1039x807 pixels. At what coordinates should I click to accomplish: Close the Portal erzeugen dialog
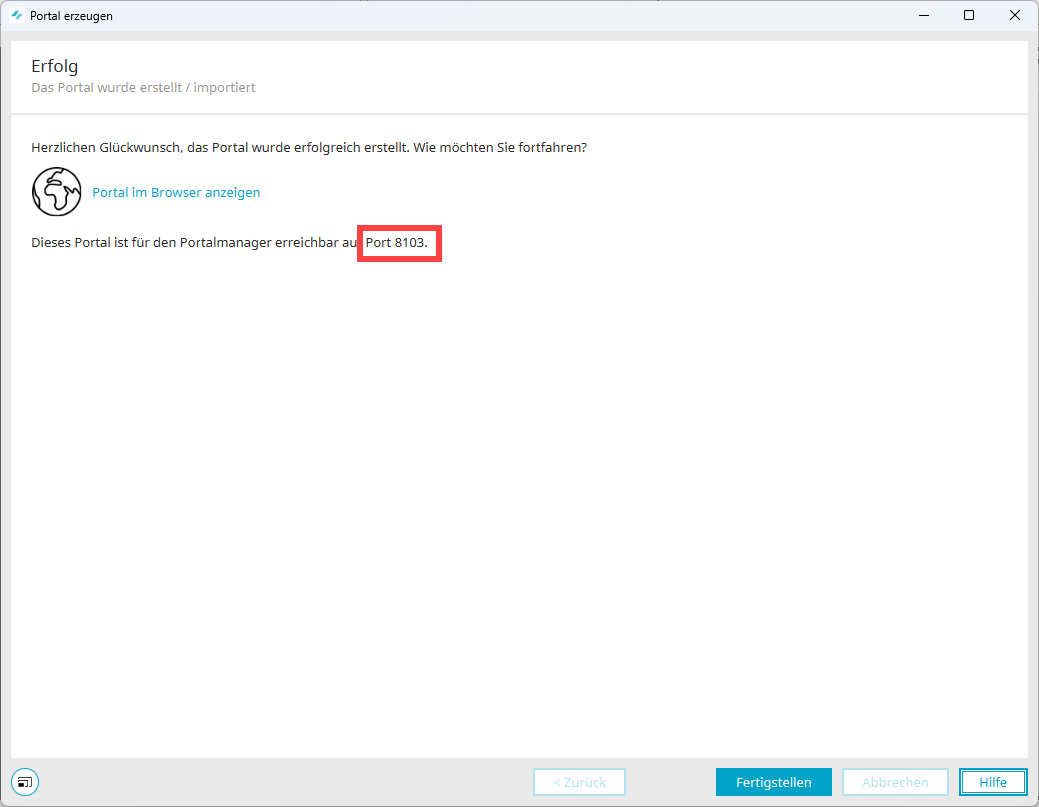pos(1015,16)
